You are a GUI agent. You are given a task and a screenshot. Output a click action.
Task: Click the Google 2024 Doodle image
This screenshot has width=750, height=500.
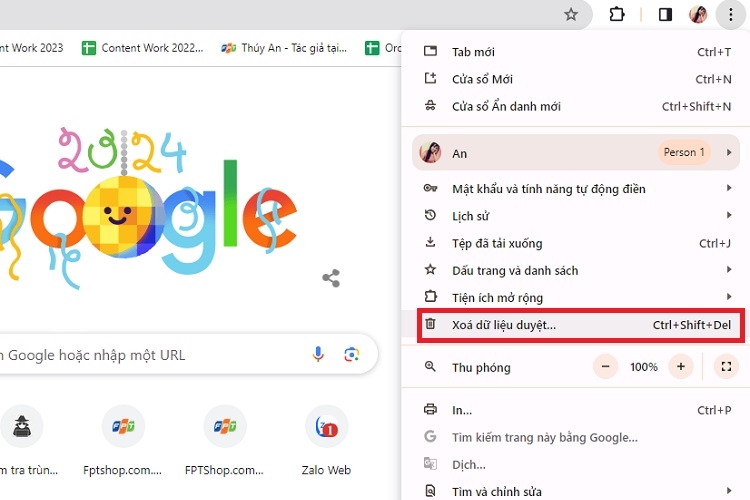point(148,207)
